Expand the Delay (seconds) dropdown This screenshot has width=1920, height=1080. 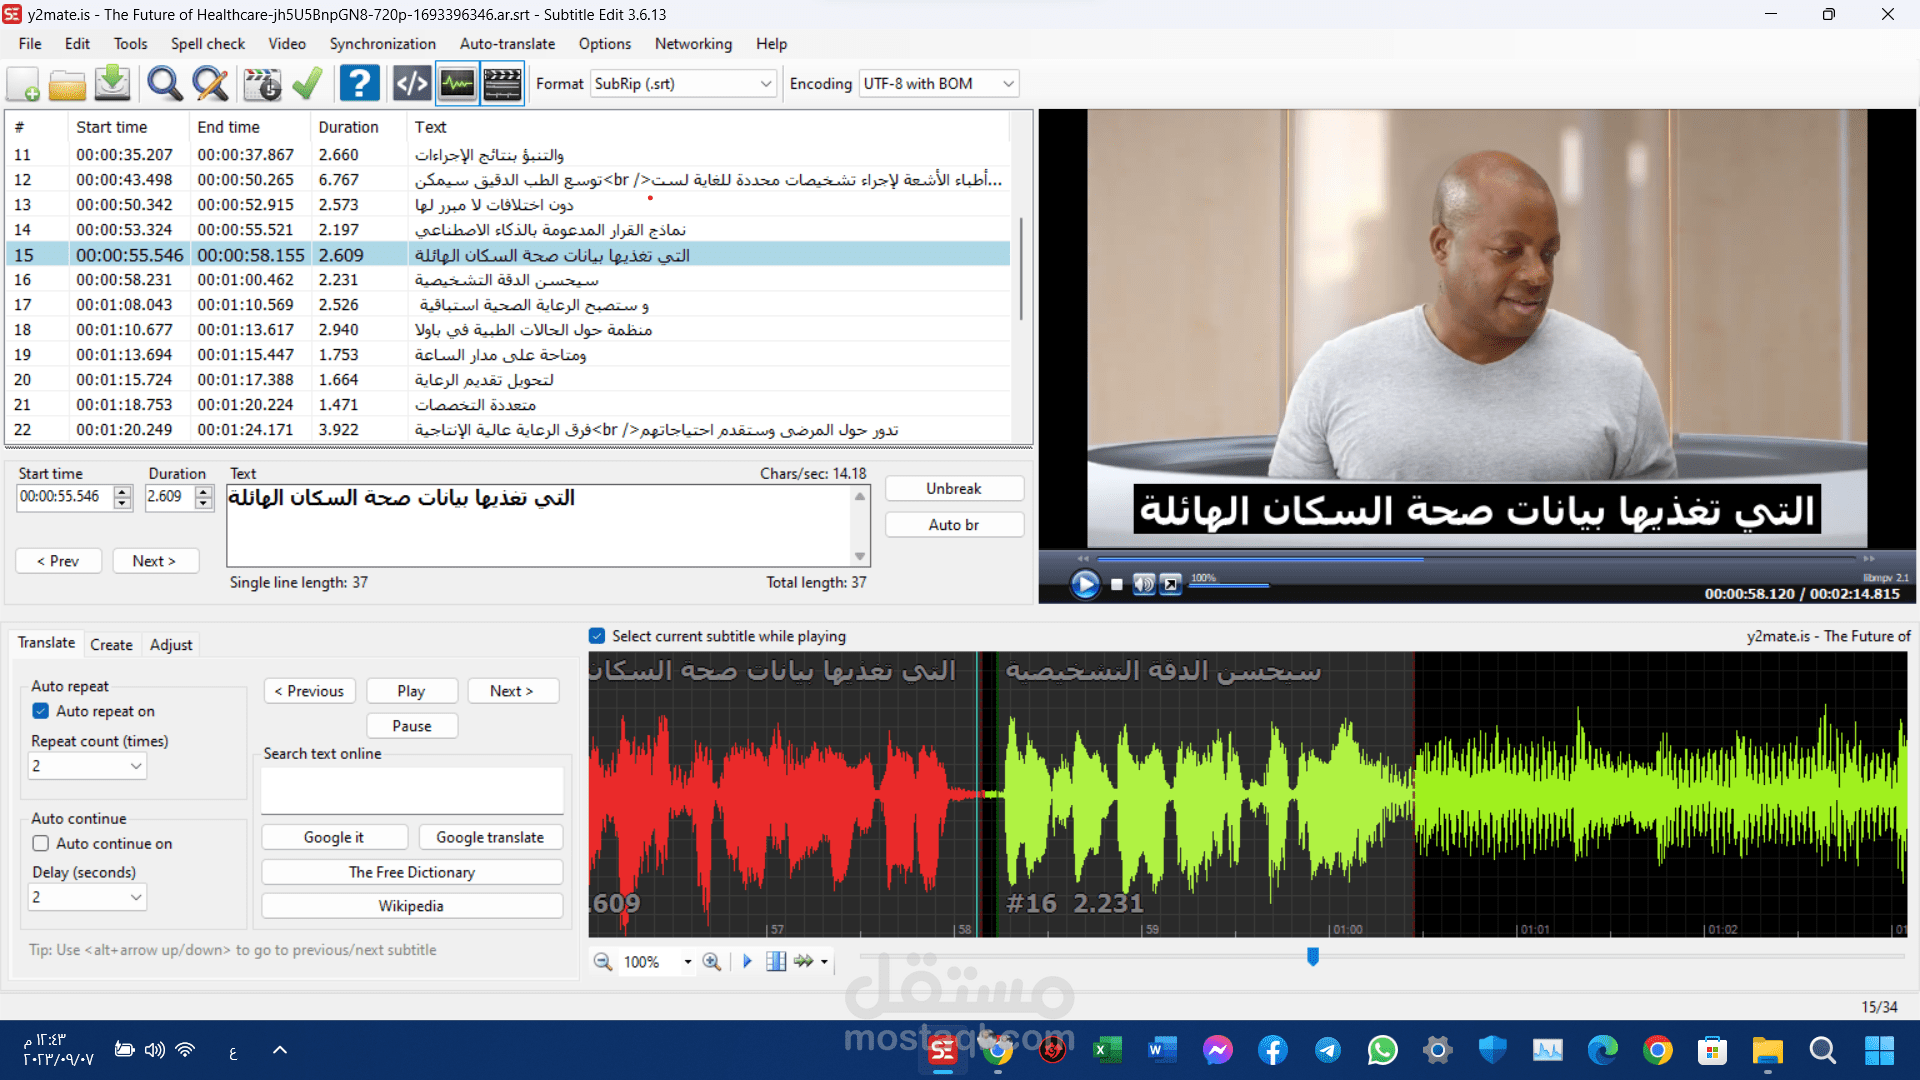(87, 897)
